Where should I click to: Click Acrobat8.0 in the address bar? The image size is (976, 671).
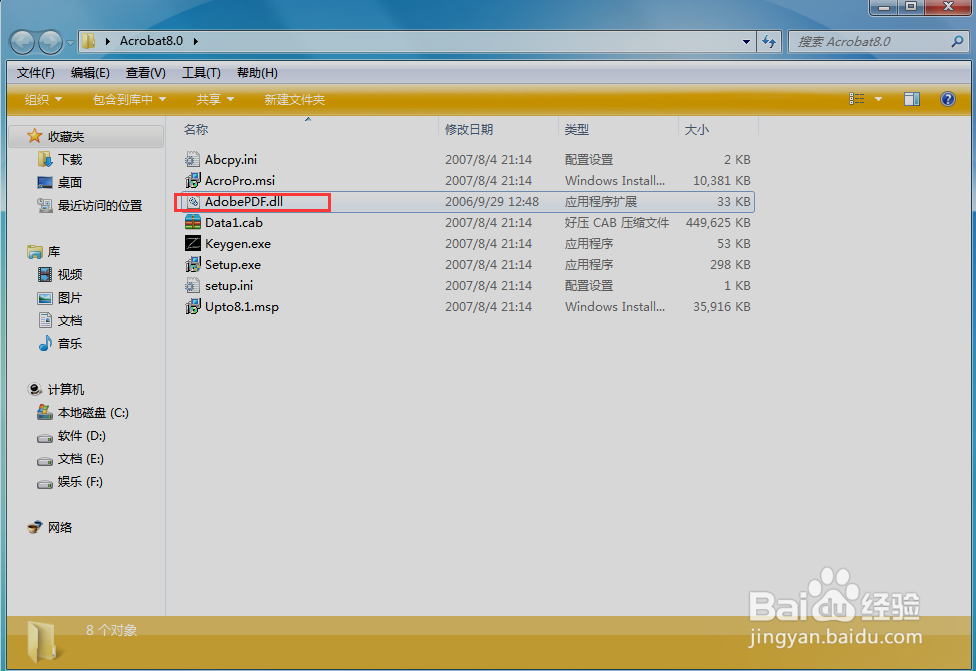151,41
